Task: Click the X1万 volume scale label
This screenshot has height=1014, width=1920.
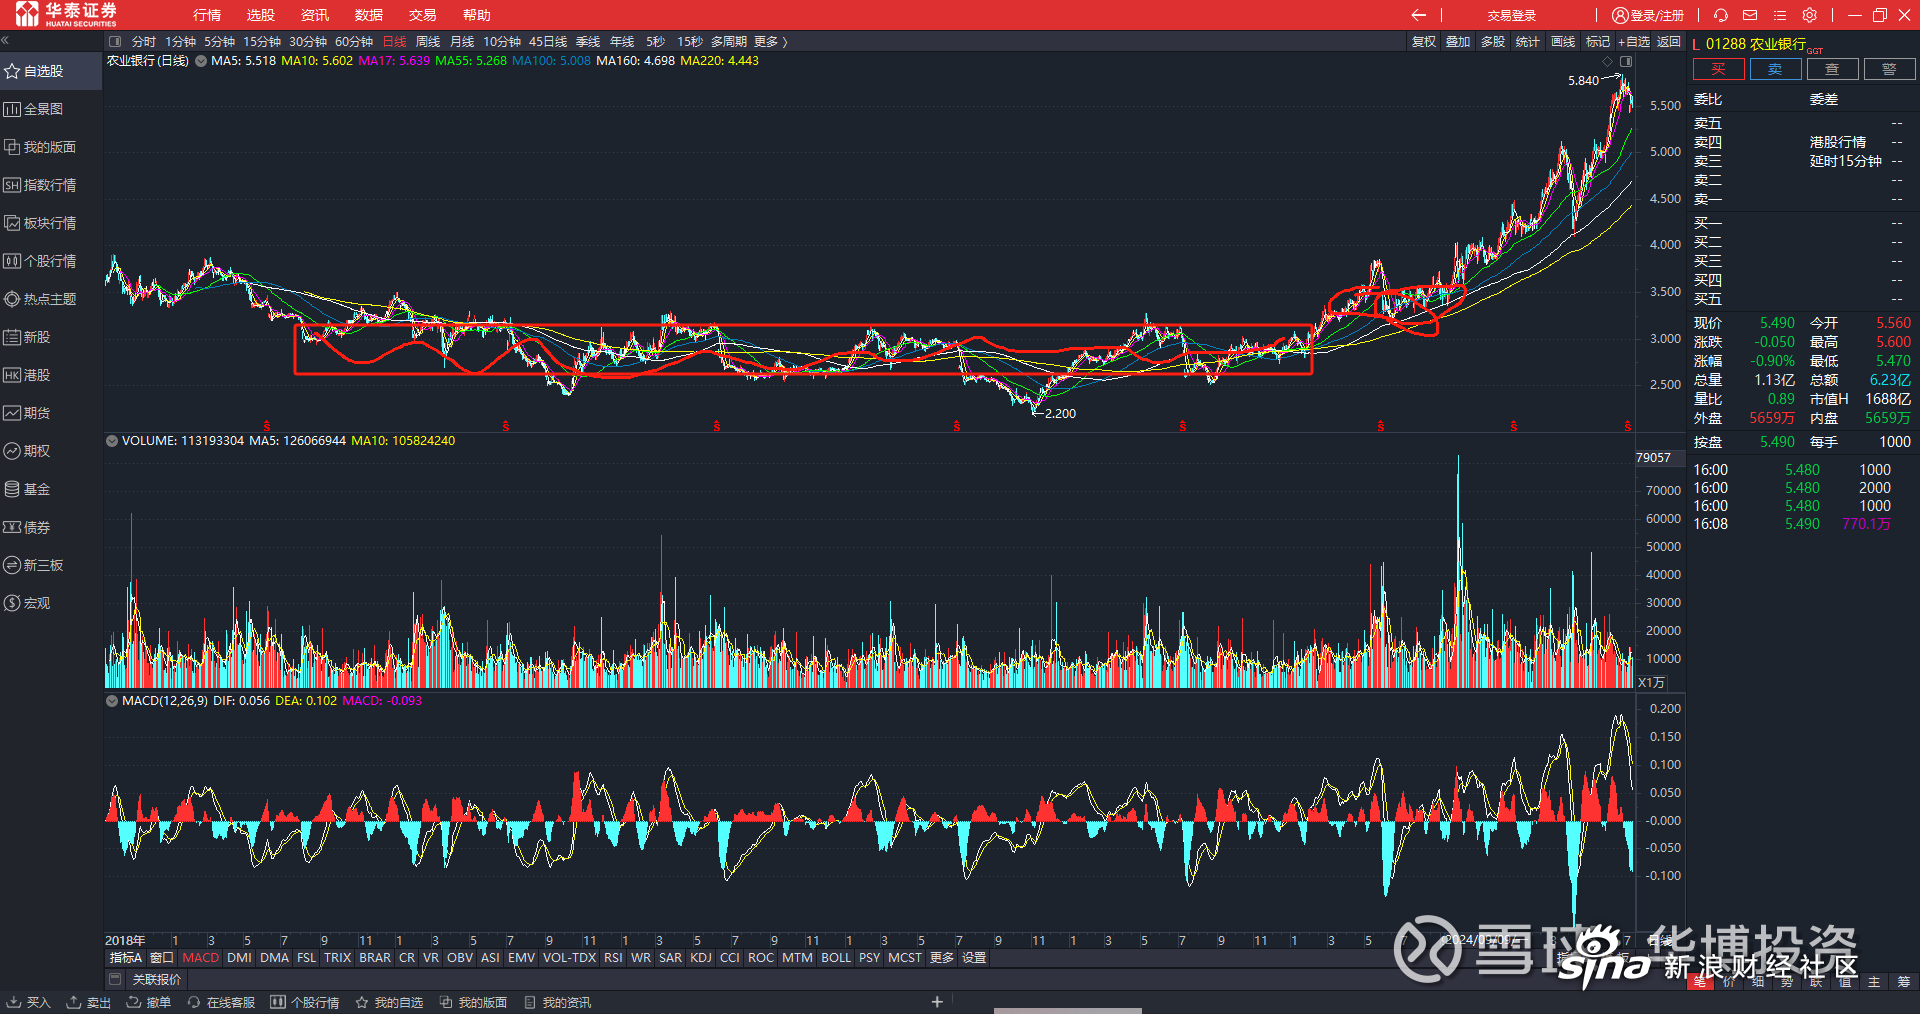Action: coord(1651,683)
